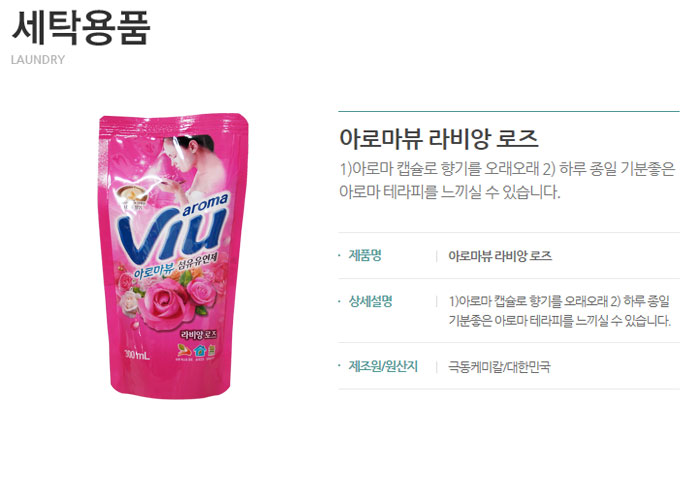Open the large 아로마뷰 라비앙 로즈 product title

coord(438,138)
